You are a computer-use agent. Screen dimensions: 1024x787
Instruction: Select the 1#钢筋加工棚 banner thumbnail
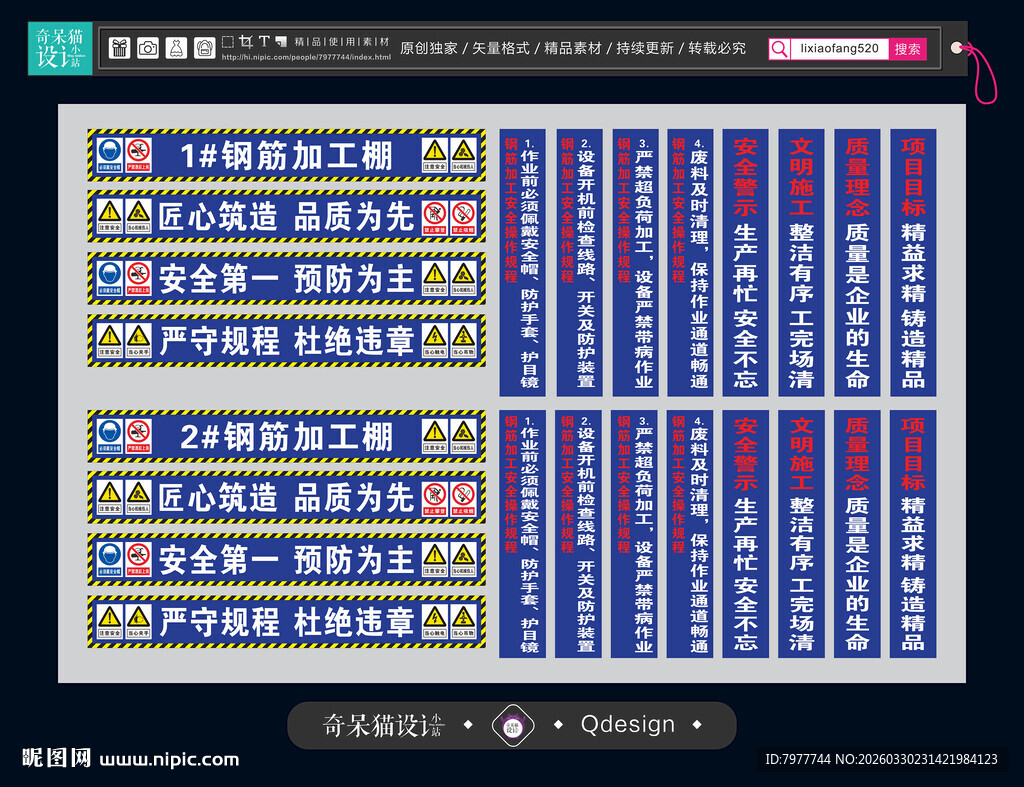click(x=285, y=155)
